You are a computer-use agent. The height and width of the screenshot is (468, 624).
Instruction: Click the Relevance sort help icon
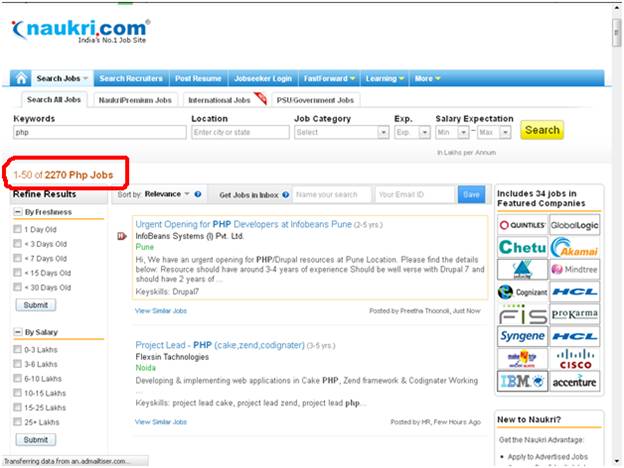click(x=198, y=195)
